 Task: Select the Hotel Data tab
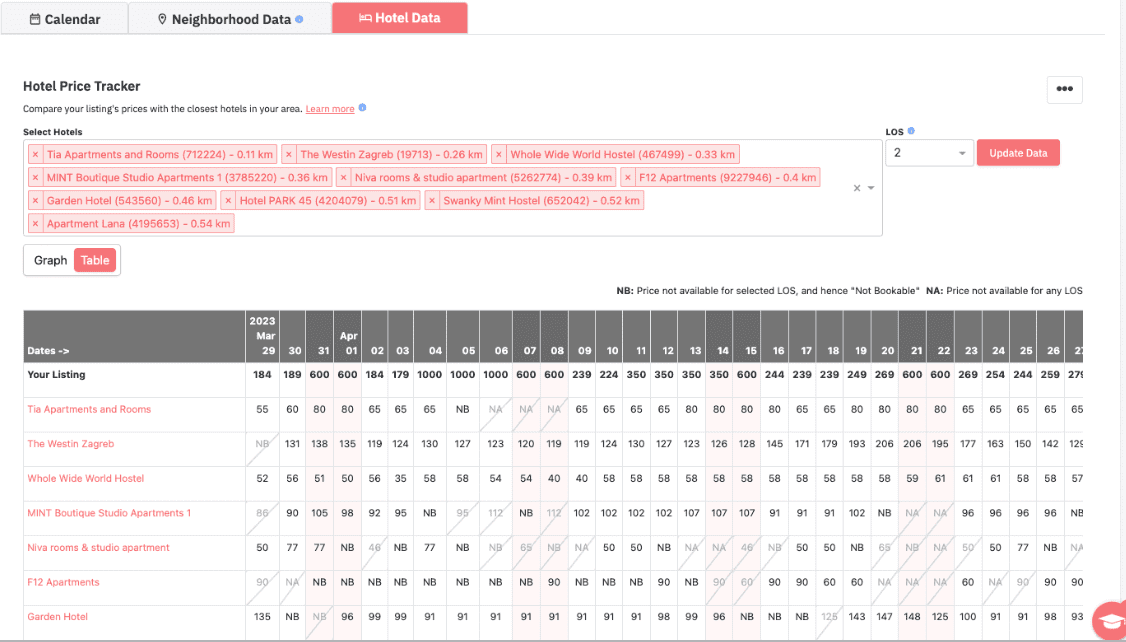click(399, 18)
